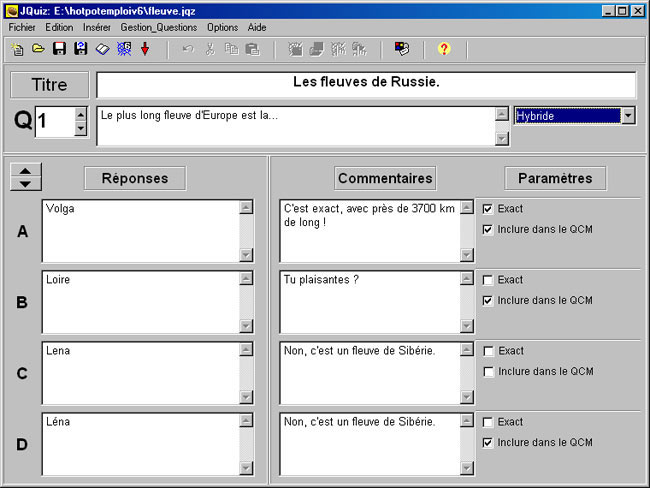Click the Save As disk icon
Image resolution: width=650 pixels, height=488 pixels.
(80, 48)
